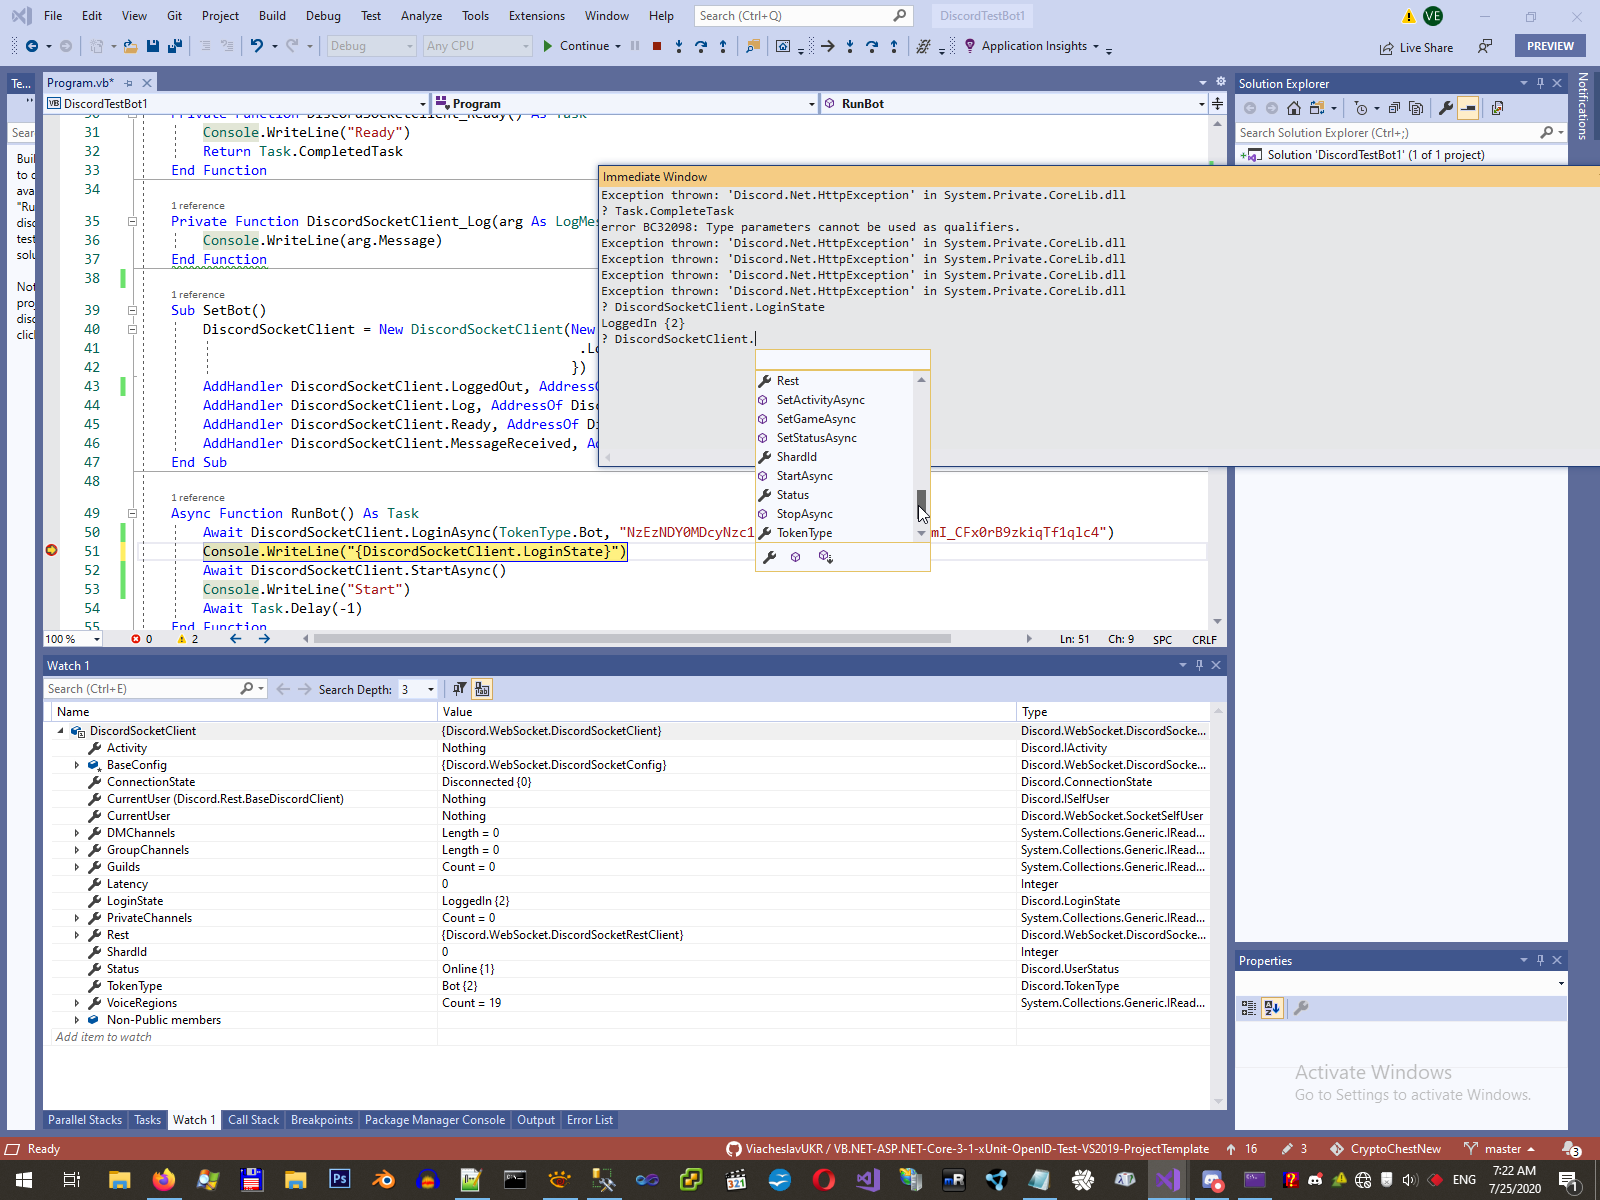
Task: Click the Home icon in Solution Explorer
Action: tap(1294, 108)
